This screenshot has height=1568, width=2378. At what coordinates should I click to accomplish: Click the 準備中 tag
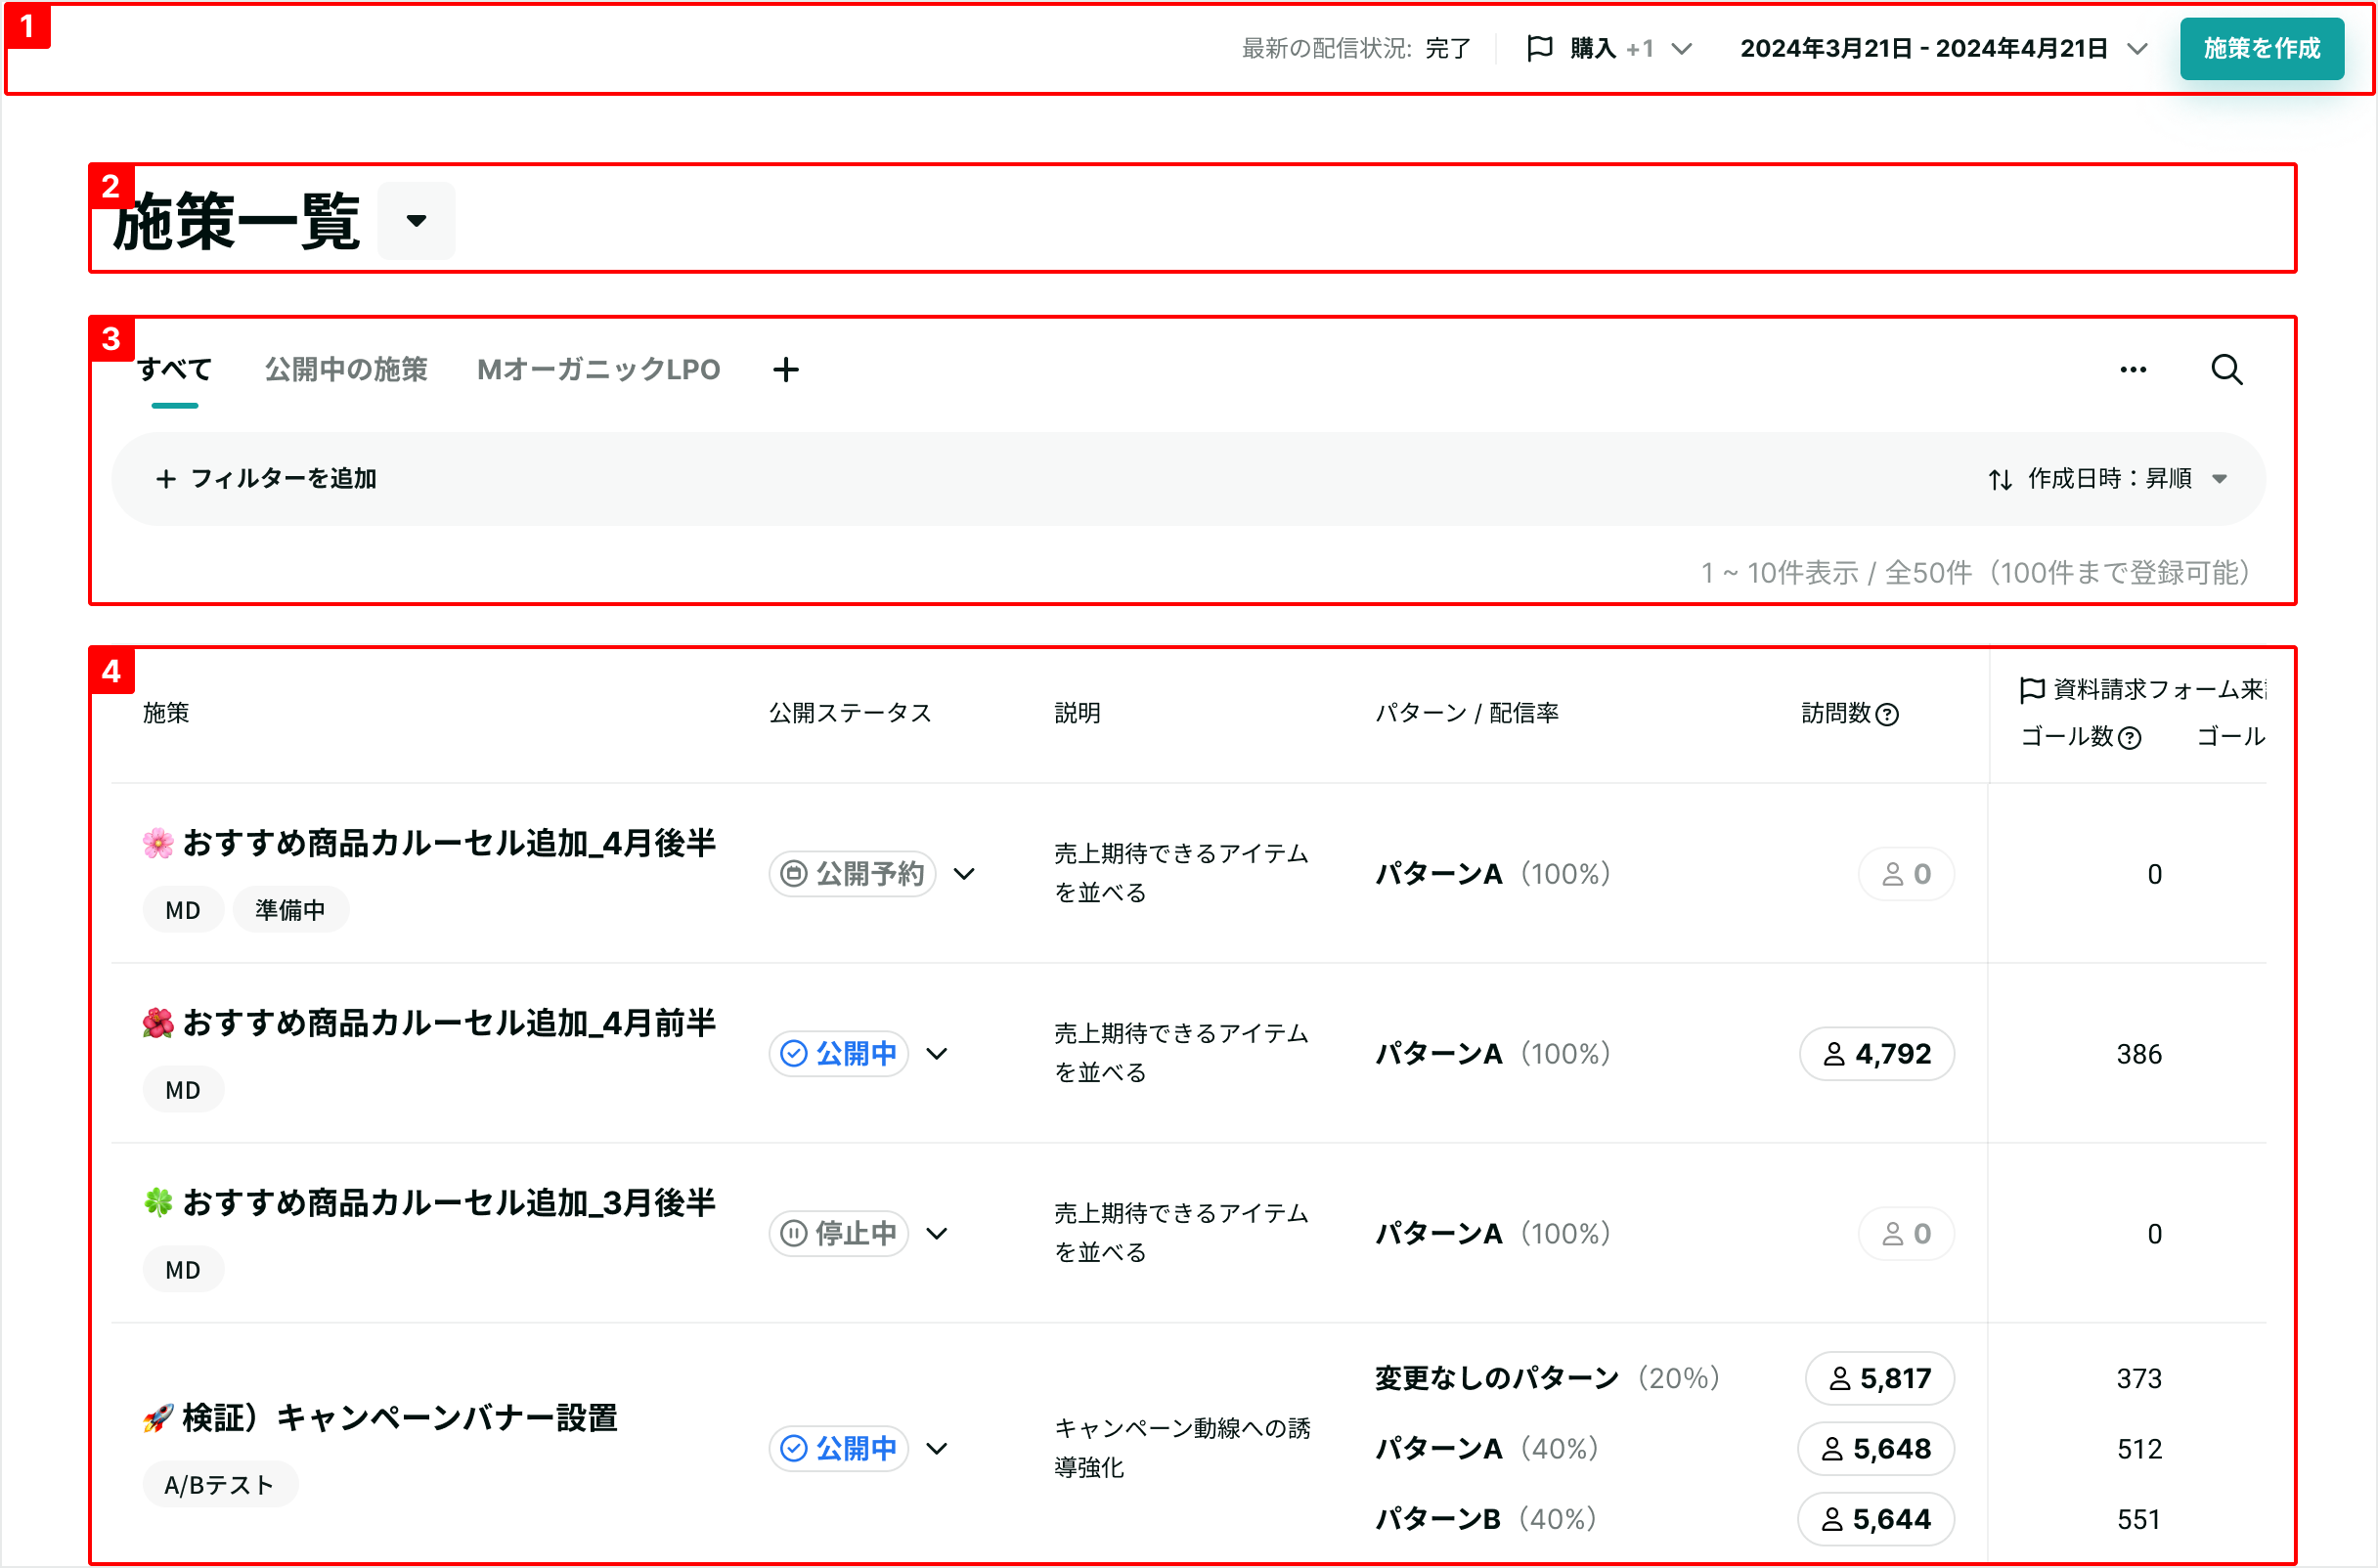[x=290, y=910]
